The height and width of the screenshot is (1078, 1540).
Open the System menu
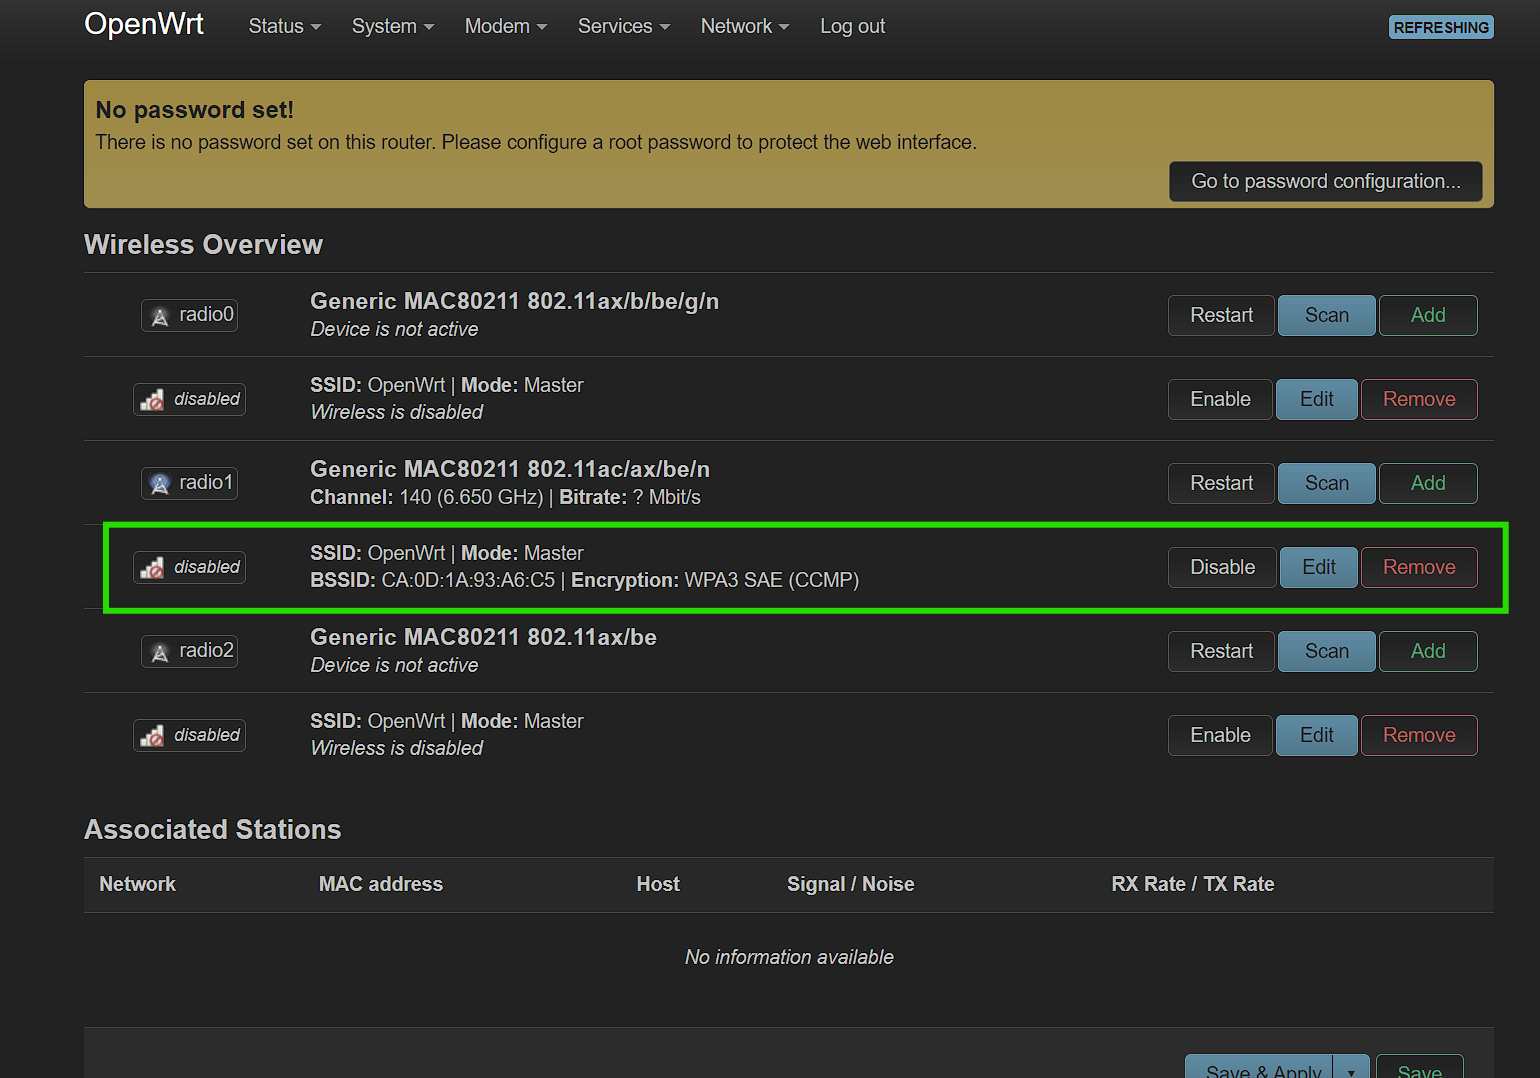pyautogui.click(x=392, y=26)
